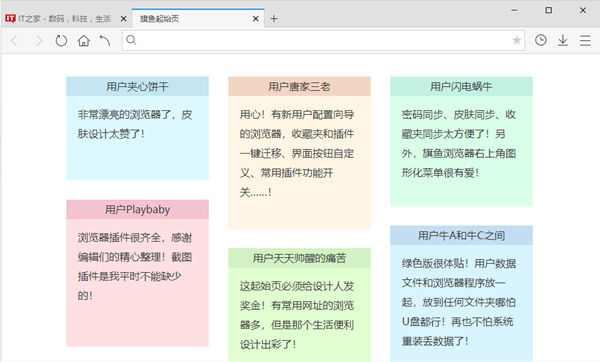Bookmark this page with the star
This screenshot has width=600, height=362.
(517, 40)
